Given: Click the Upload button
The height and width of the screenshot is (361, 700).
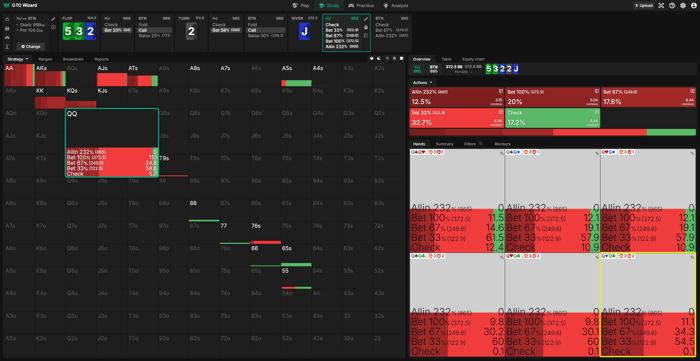Looking at the screenshot, I should (643, 6).
